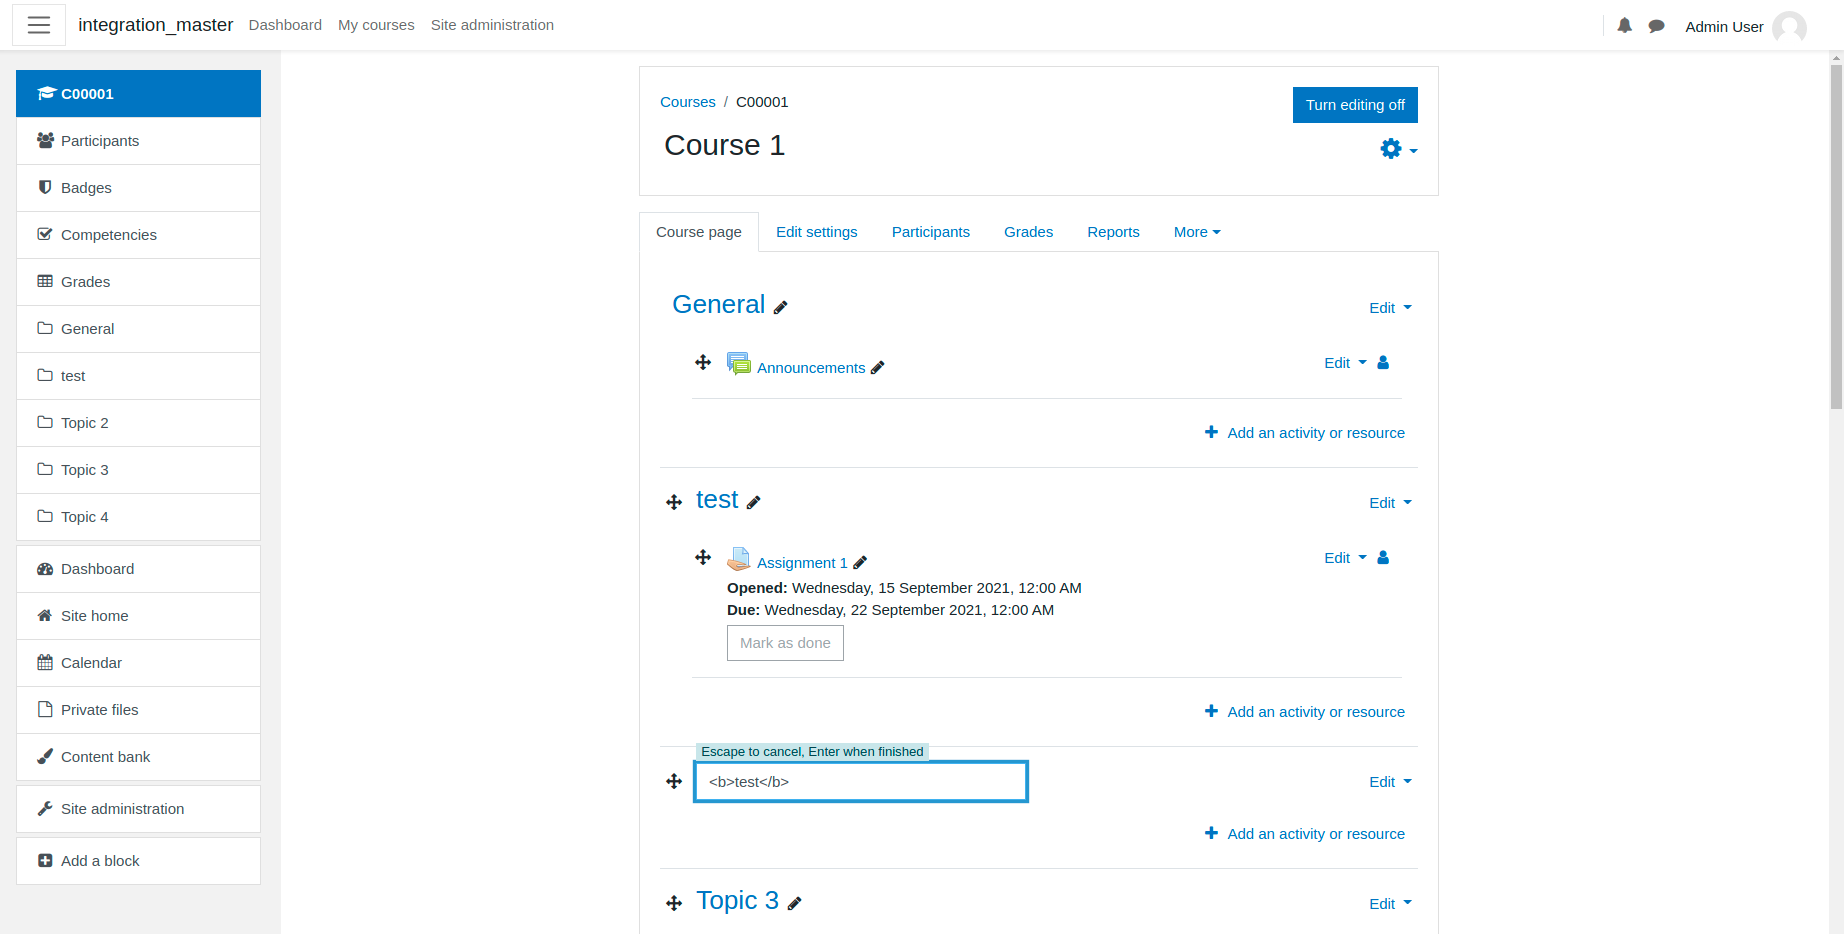Click the Mark as done button
This screenshot has height=934, width=1844.
[x=785, y=643]
